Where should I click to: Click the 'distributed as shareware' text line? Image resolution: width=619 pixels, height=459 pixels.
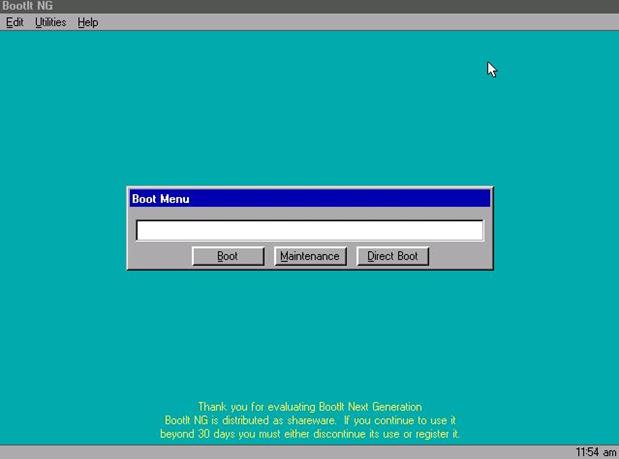point(310,420)
